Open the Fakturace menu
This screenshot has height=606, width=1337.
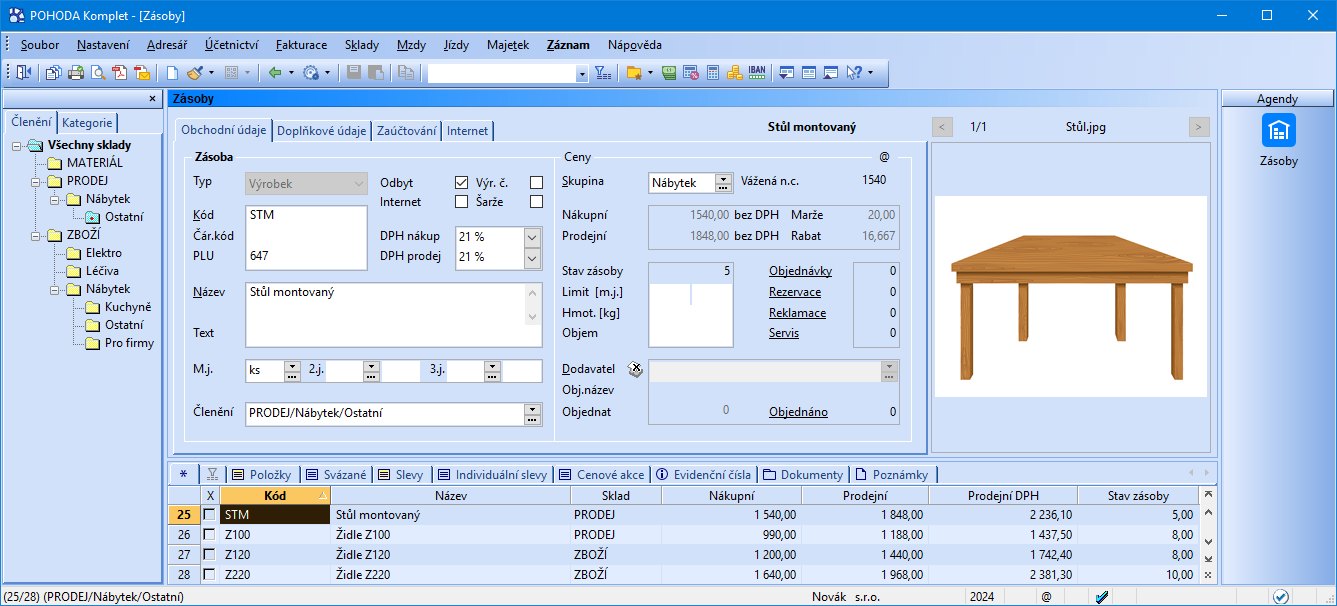(x=301, y=45)
